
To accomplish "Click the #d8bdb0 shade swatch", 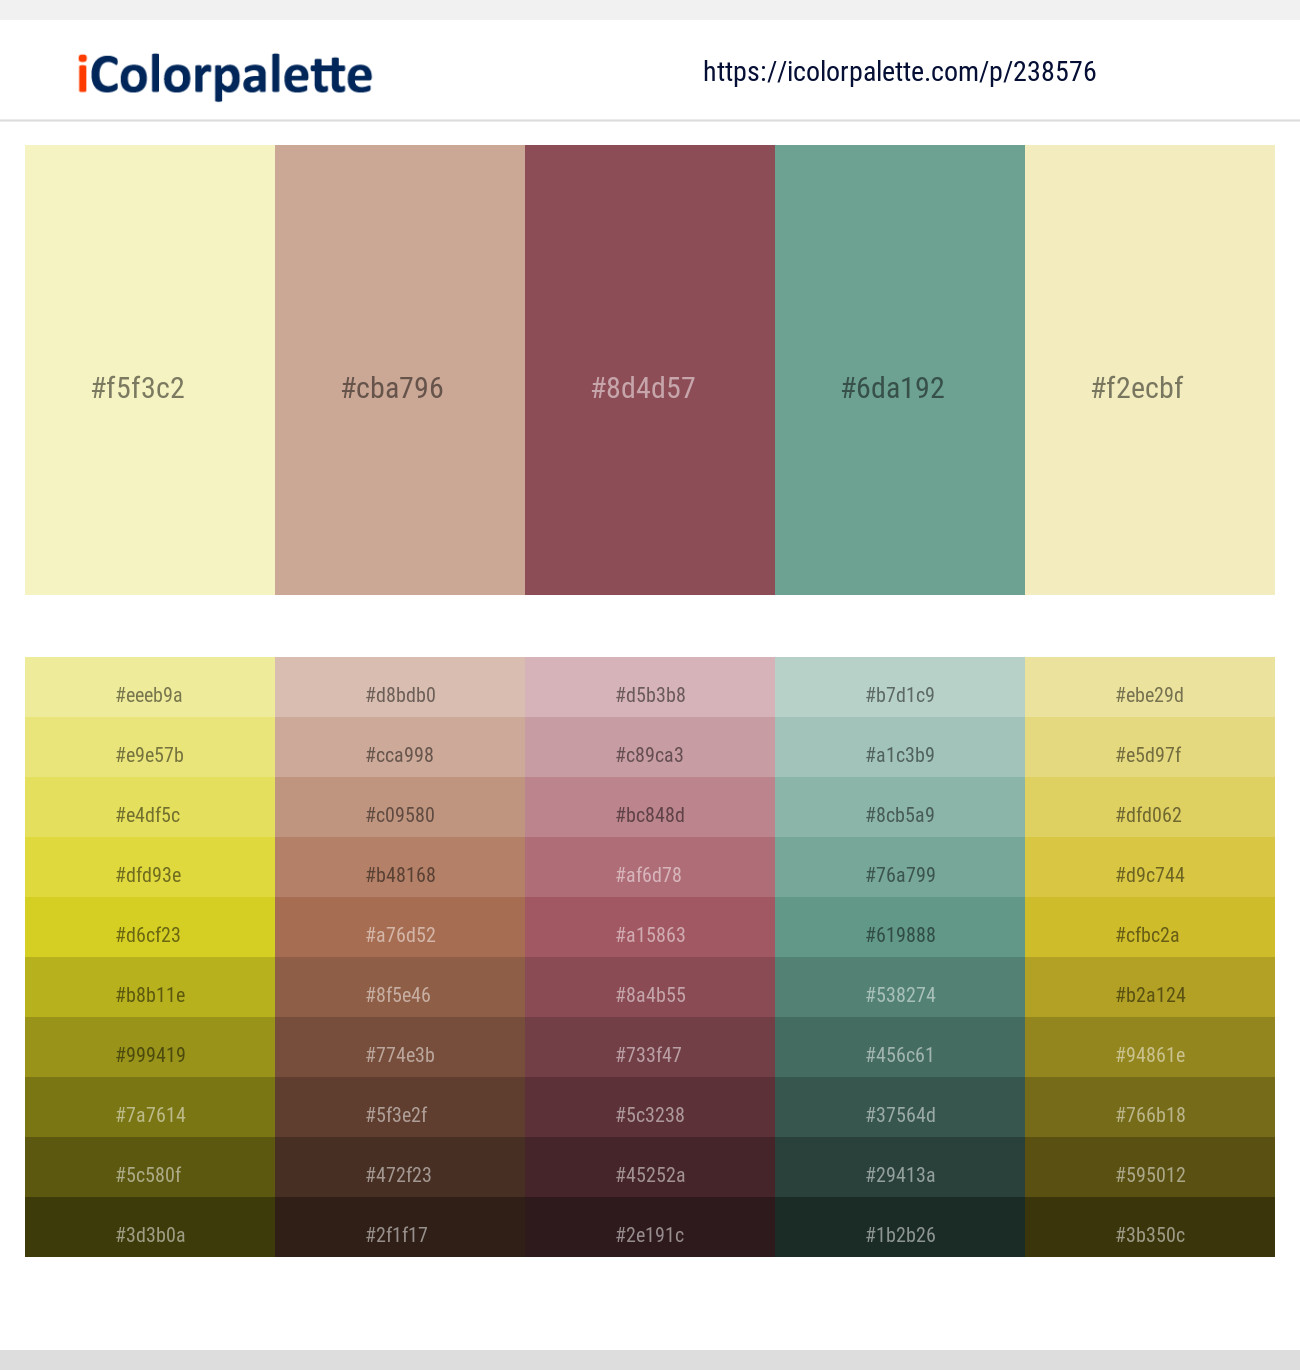I will pos(399,695).
